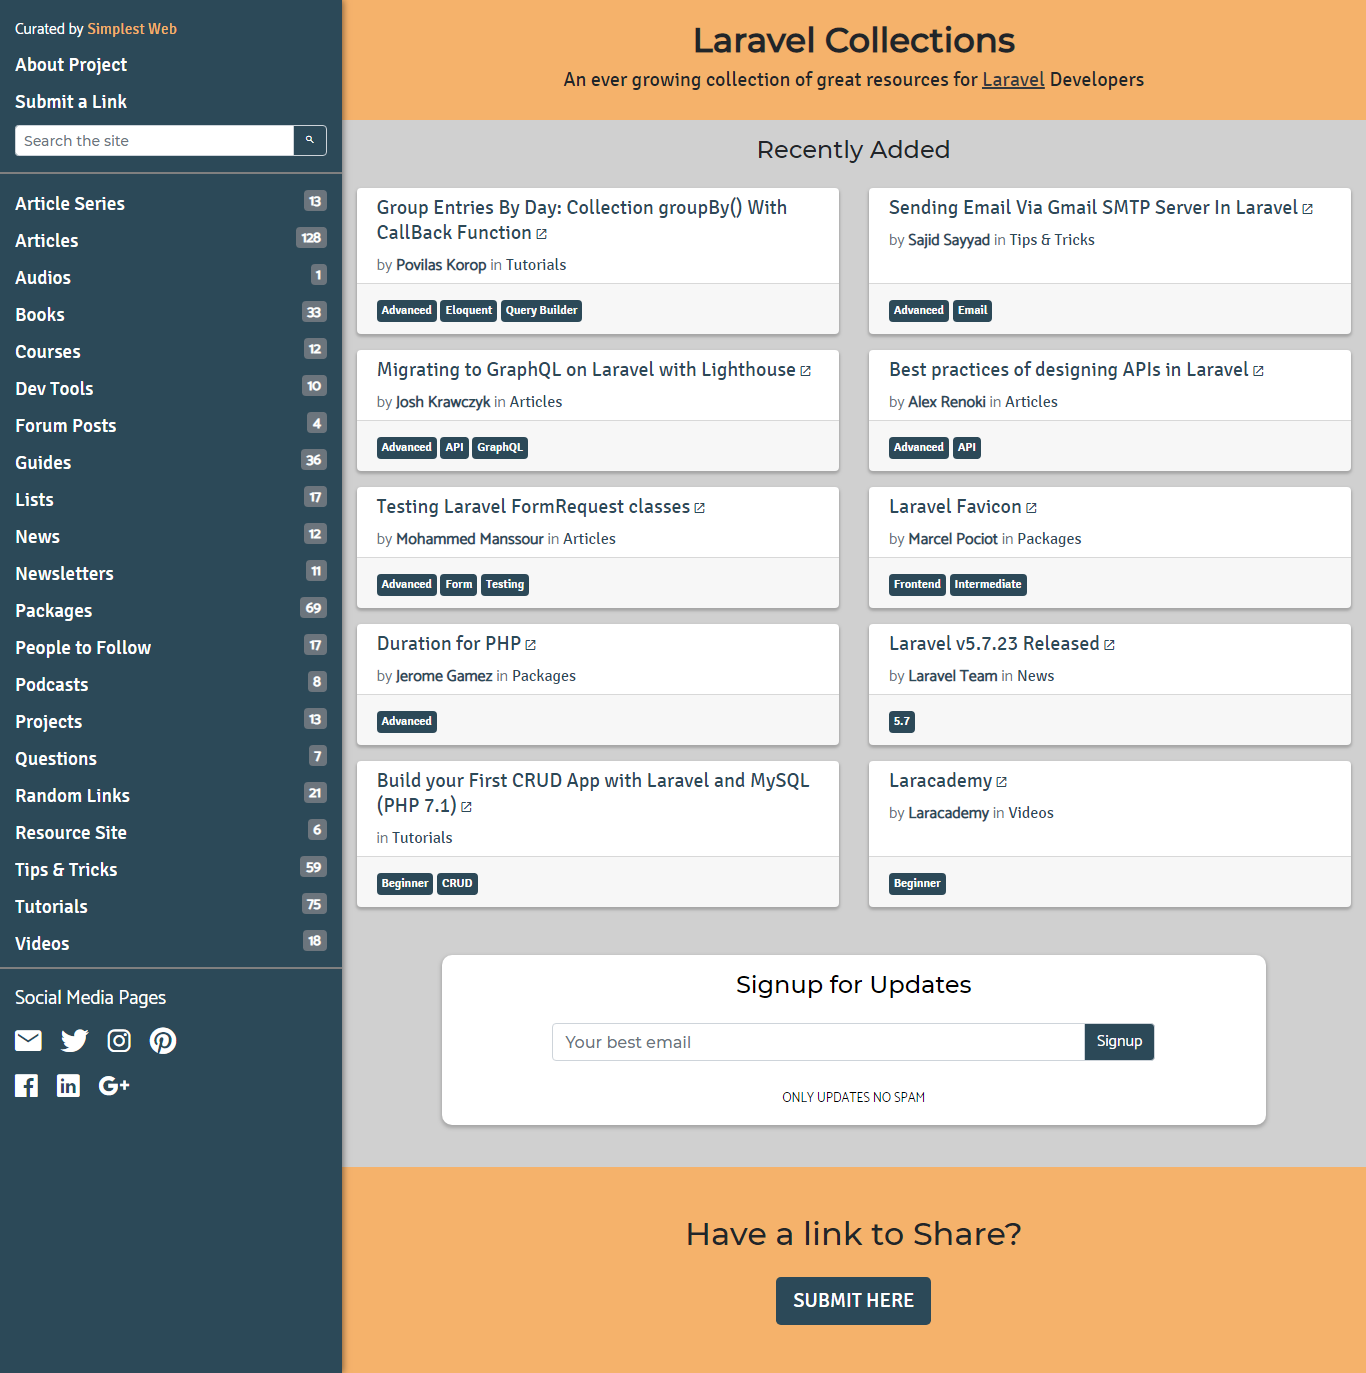This screenshot has width=1366, height=1373.
Task: Open the Instagram social icon
Action: [x=118, y=1040]
